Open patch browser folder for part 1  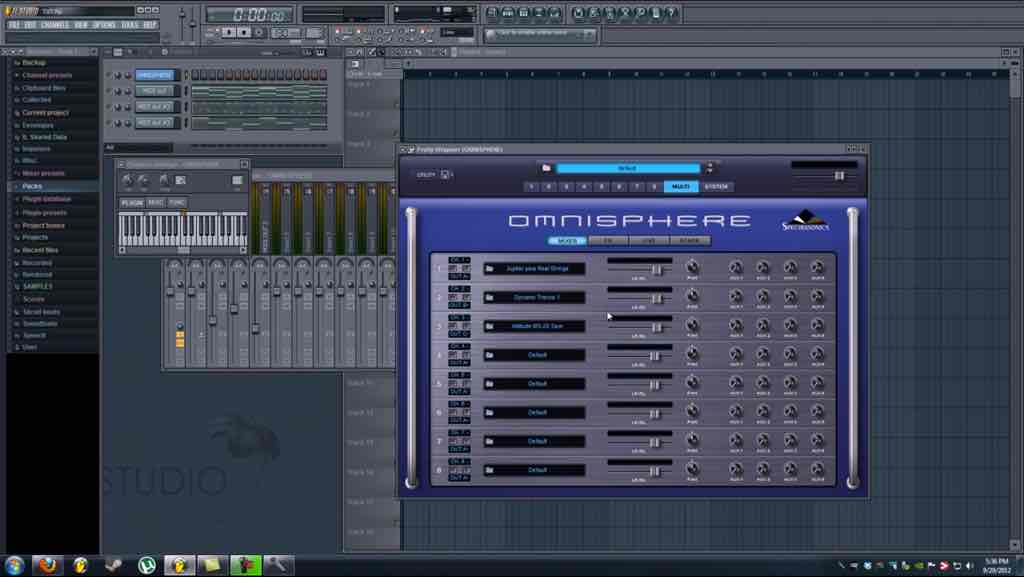[489, 268]
